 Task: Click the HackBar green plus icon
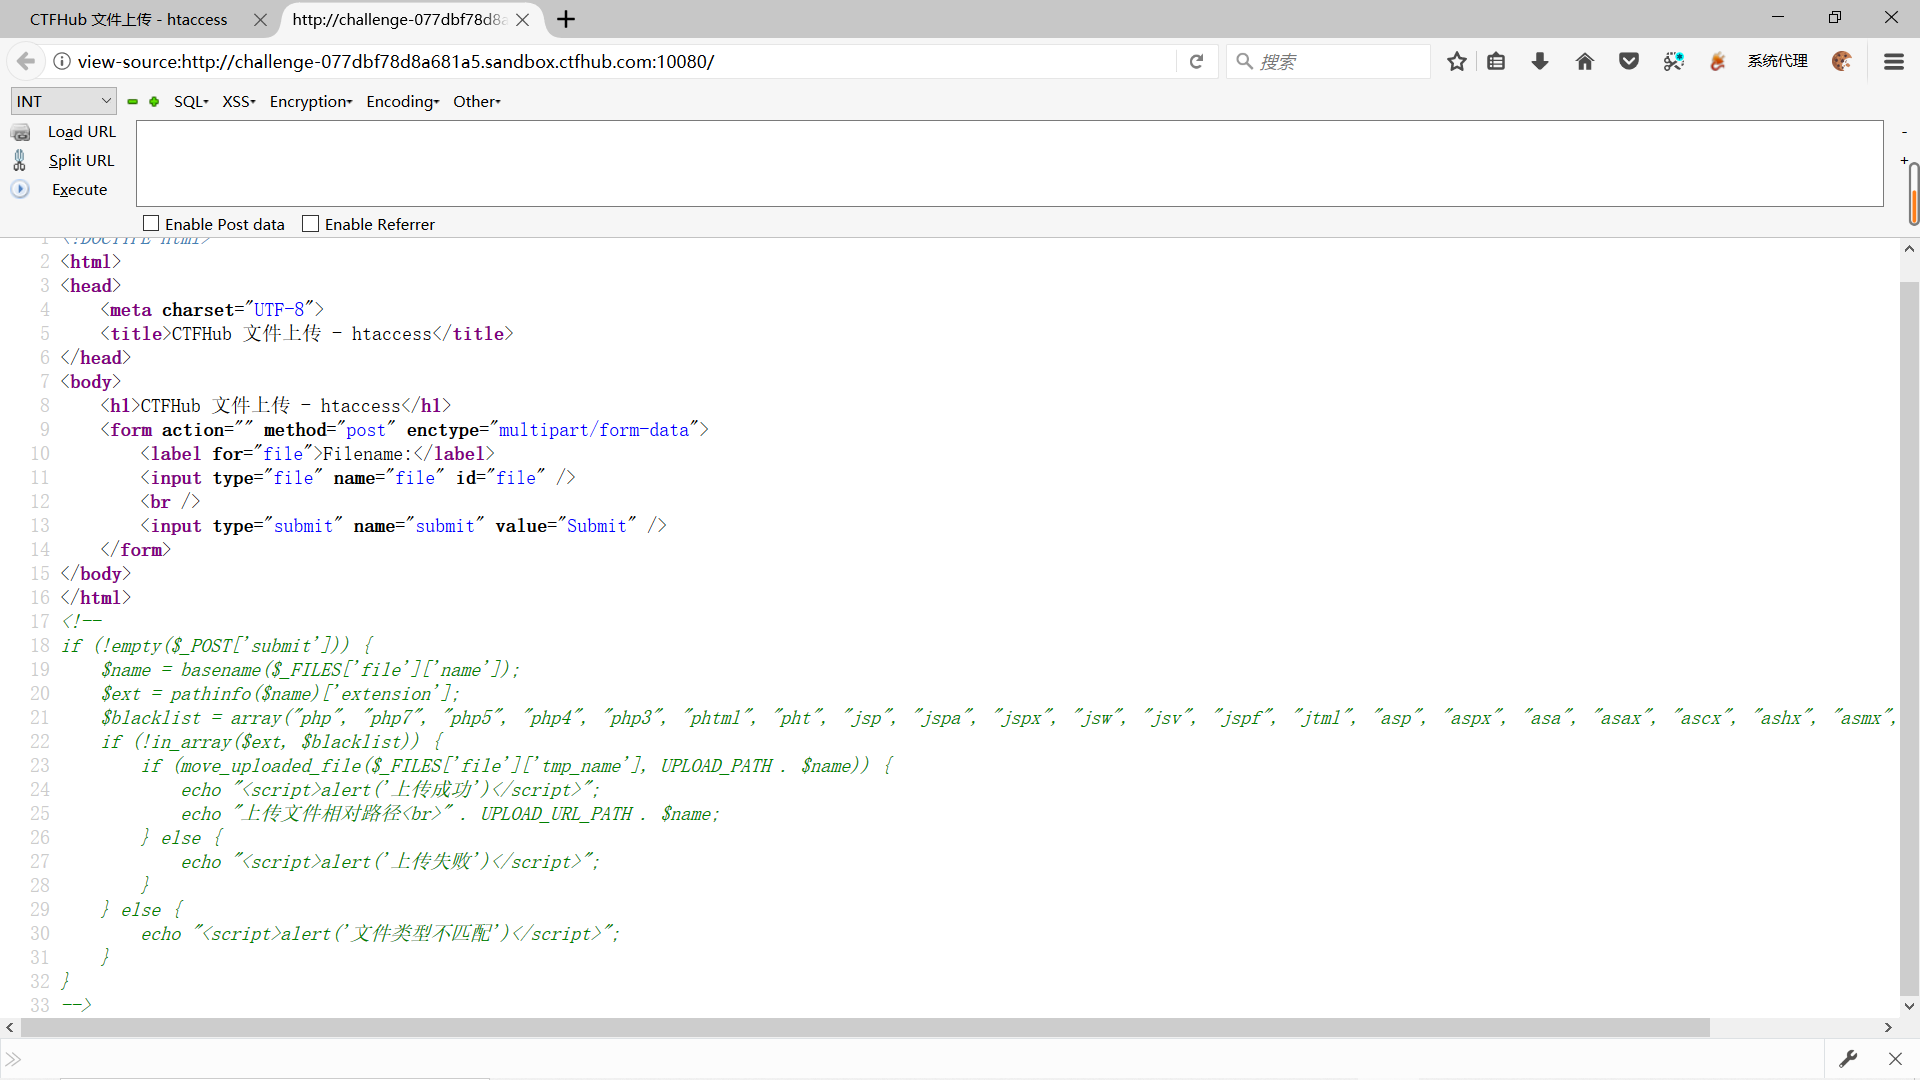point(154,102)
